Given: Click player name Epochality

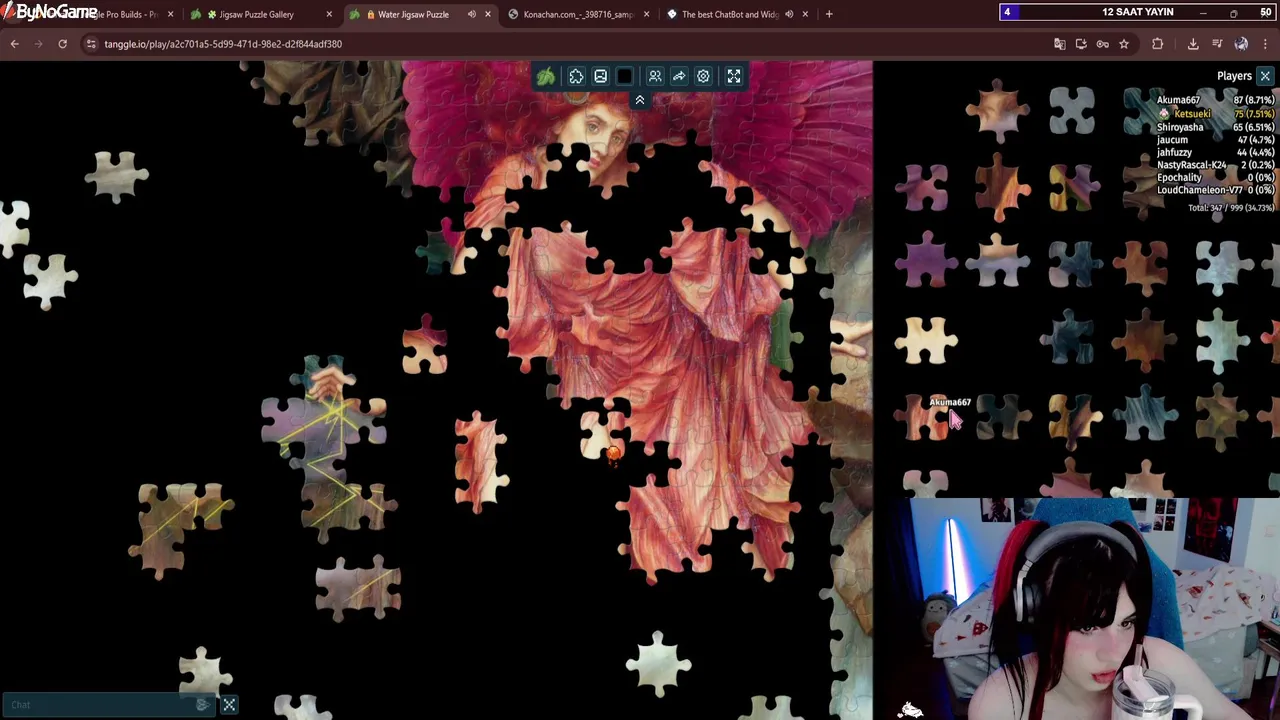Looking at the screenshot, I should coord(1179,177).
